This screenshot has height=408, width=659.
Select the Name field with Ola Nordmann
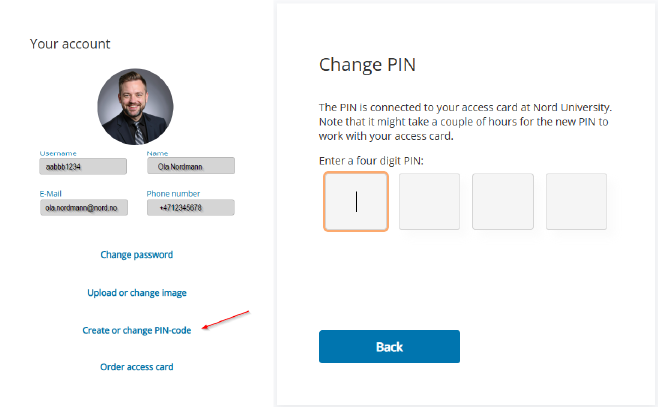[190, 167]
